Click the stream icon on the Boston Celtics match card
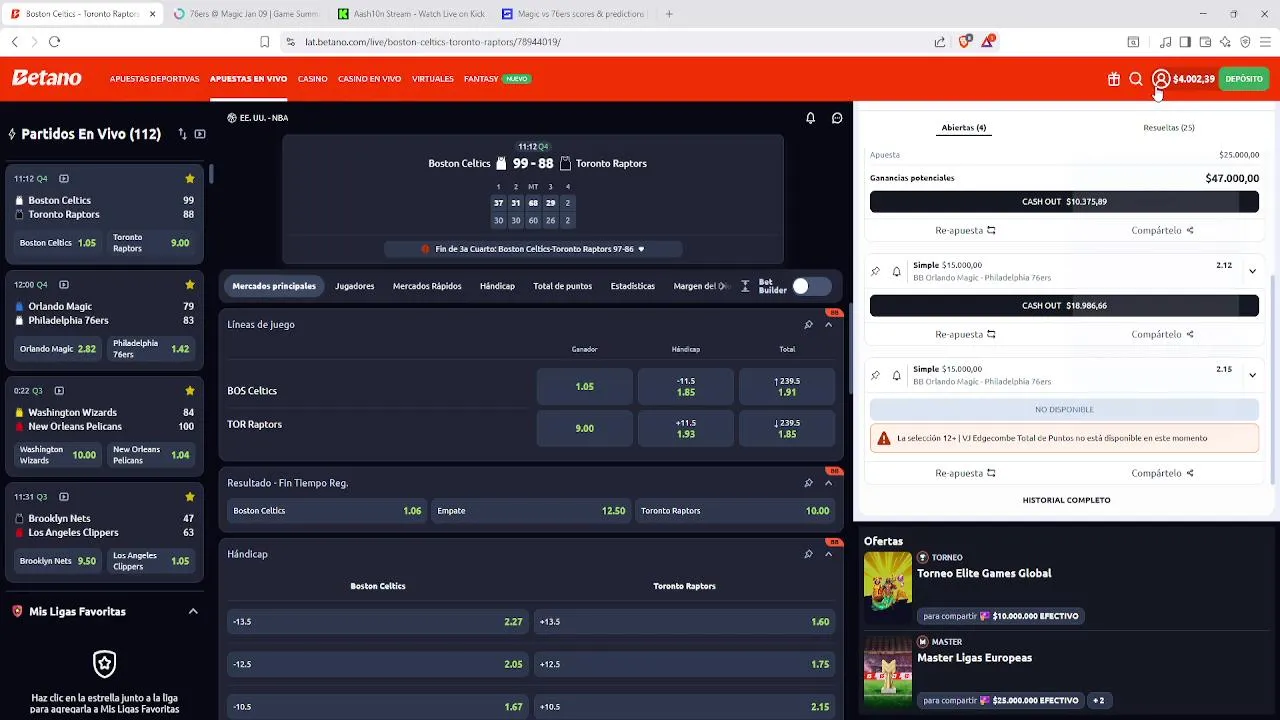The image size is (1280, 720). point(64,179)
